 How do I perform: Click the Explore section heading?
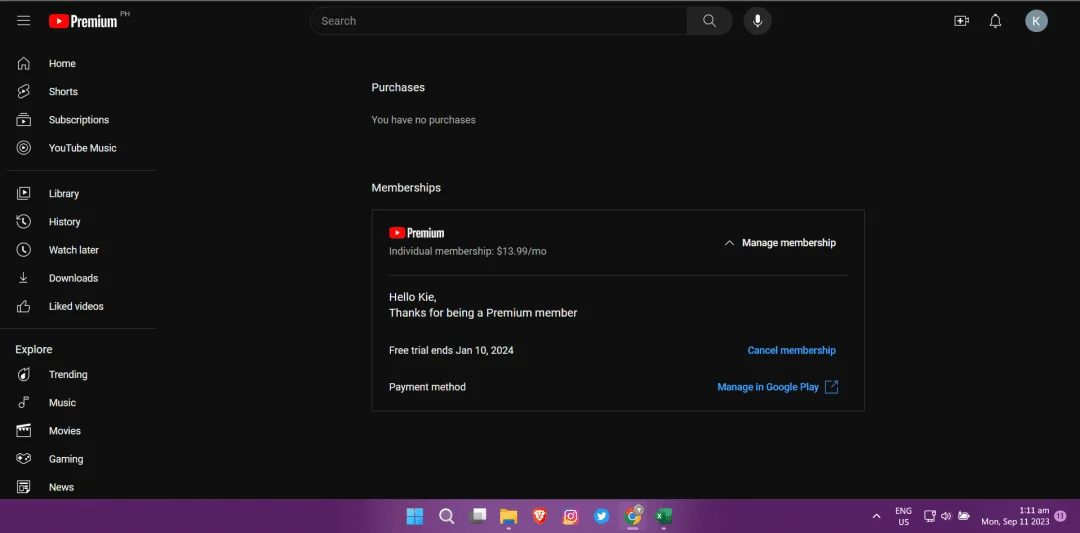34,350
